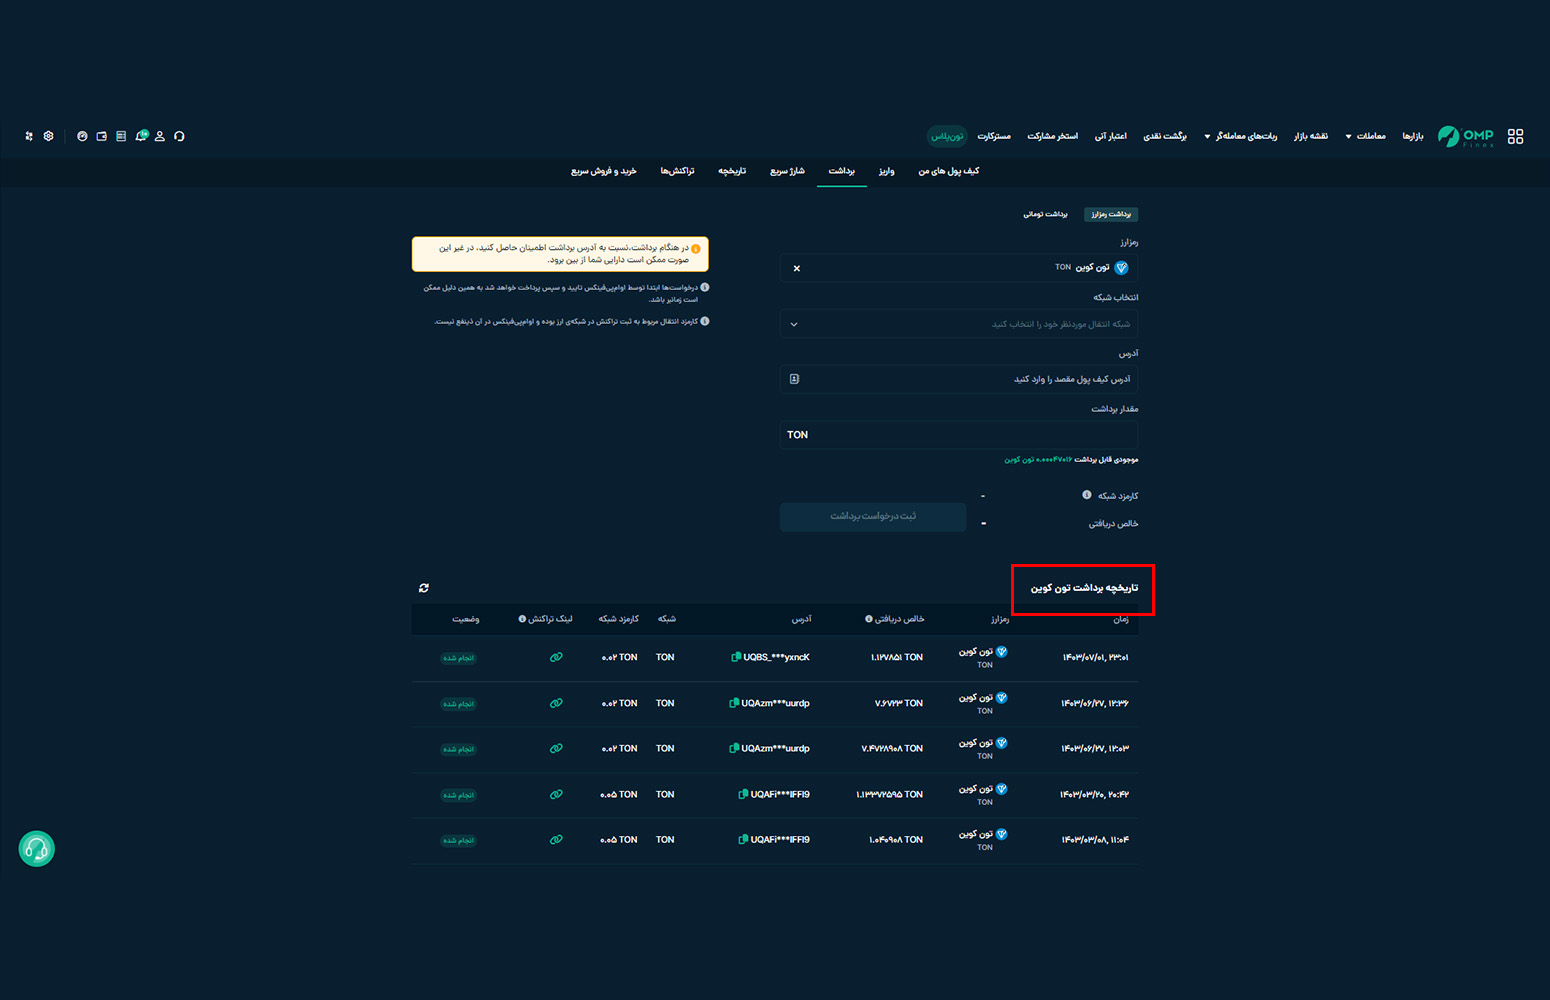Click the OMP Finex logo

[x=1465, y=136]
